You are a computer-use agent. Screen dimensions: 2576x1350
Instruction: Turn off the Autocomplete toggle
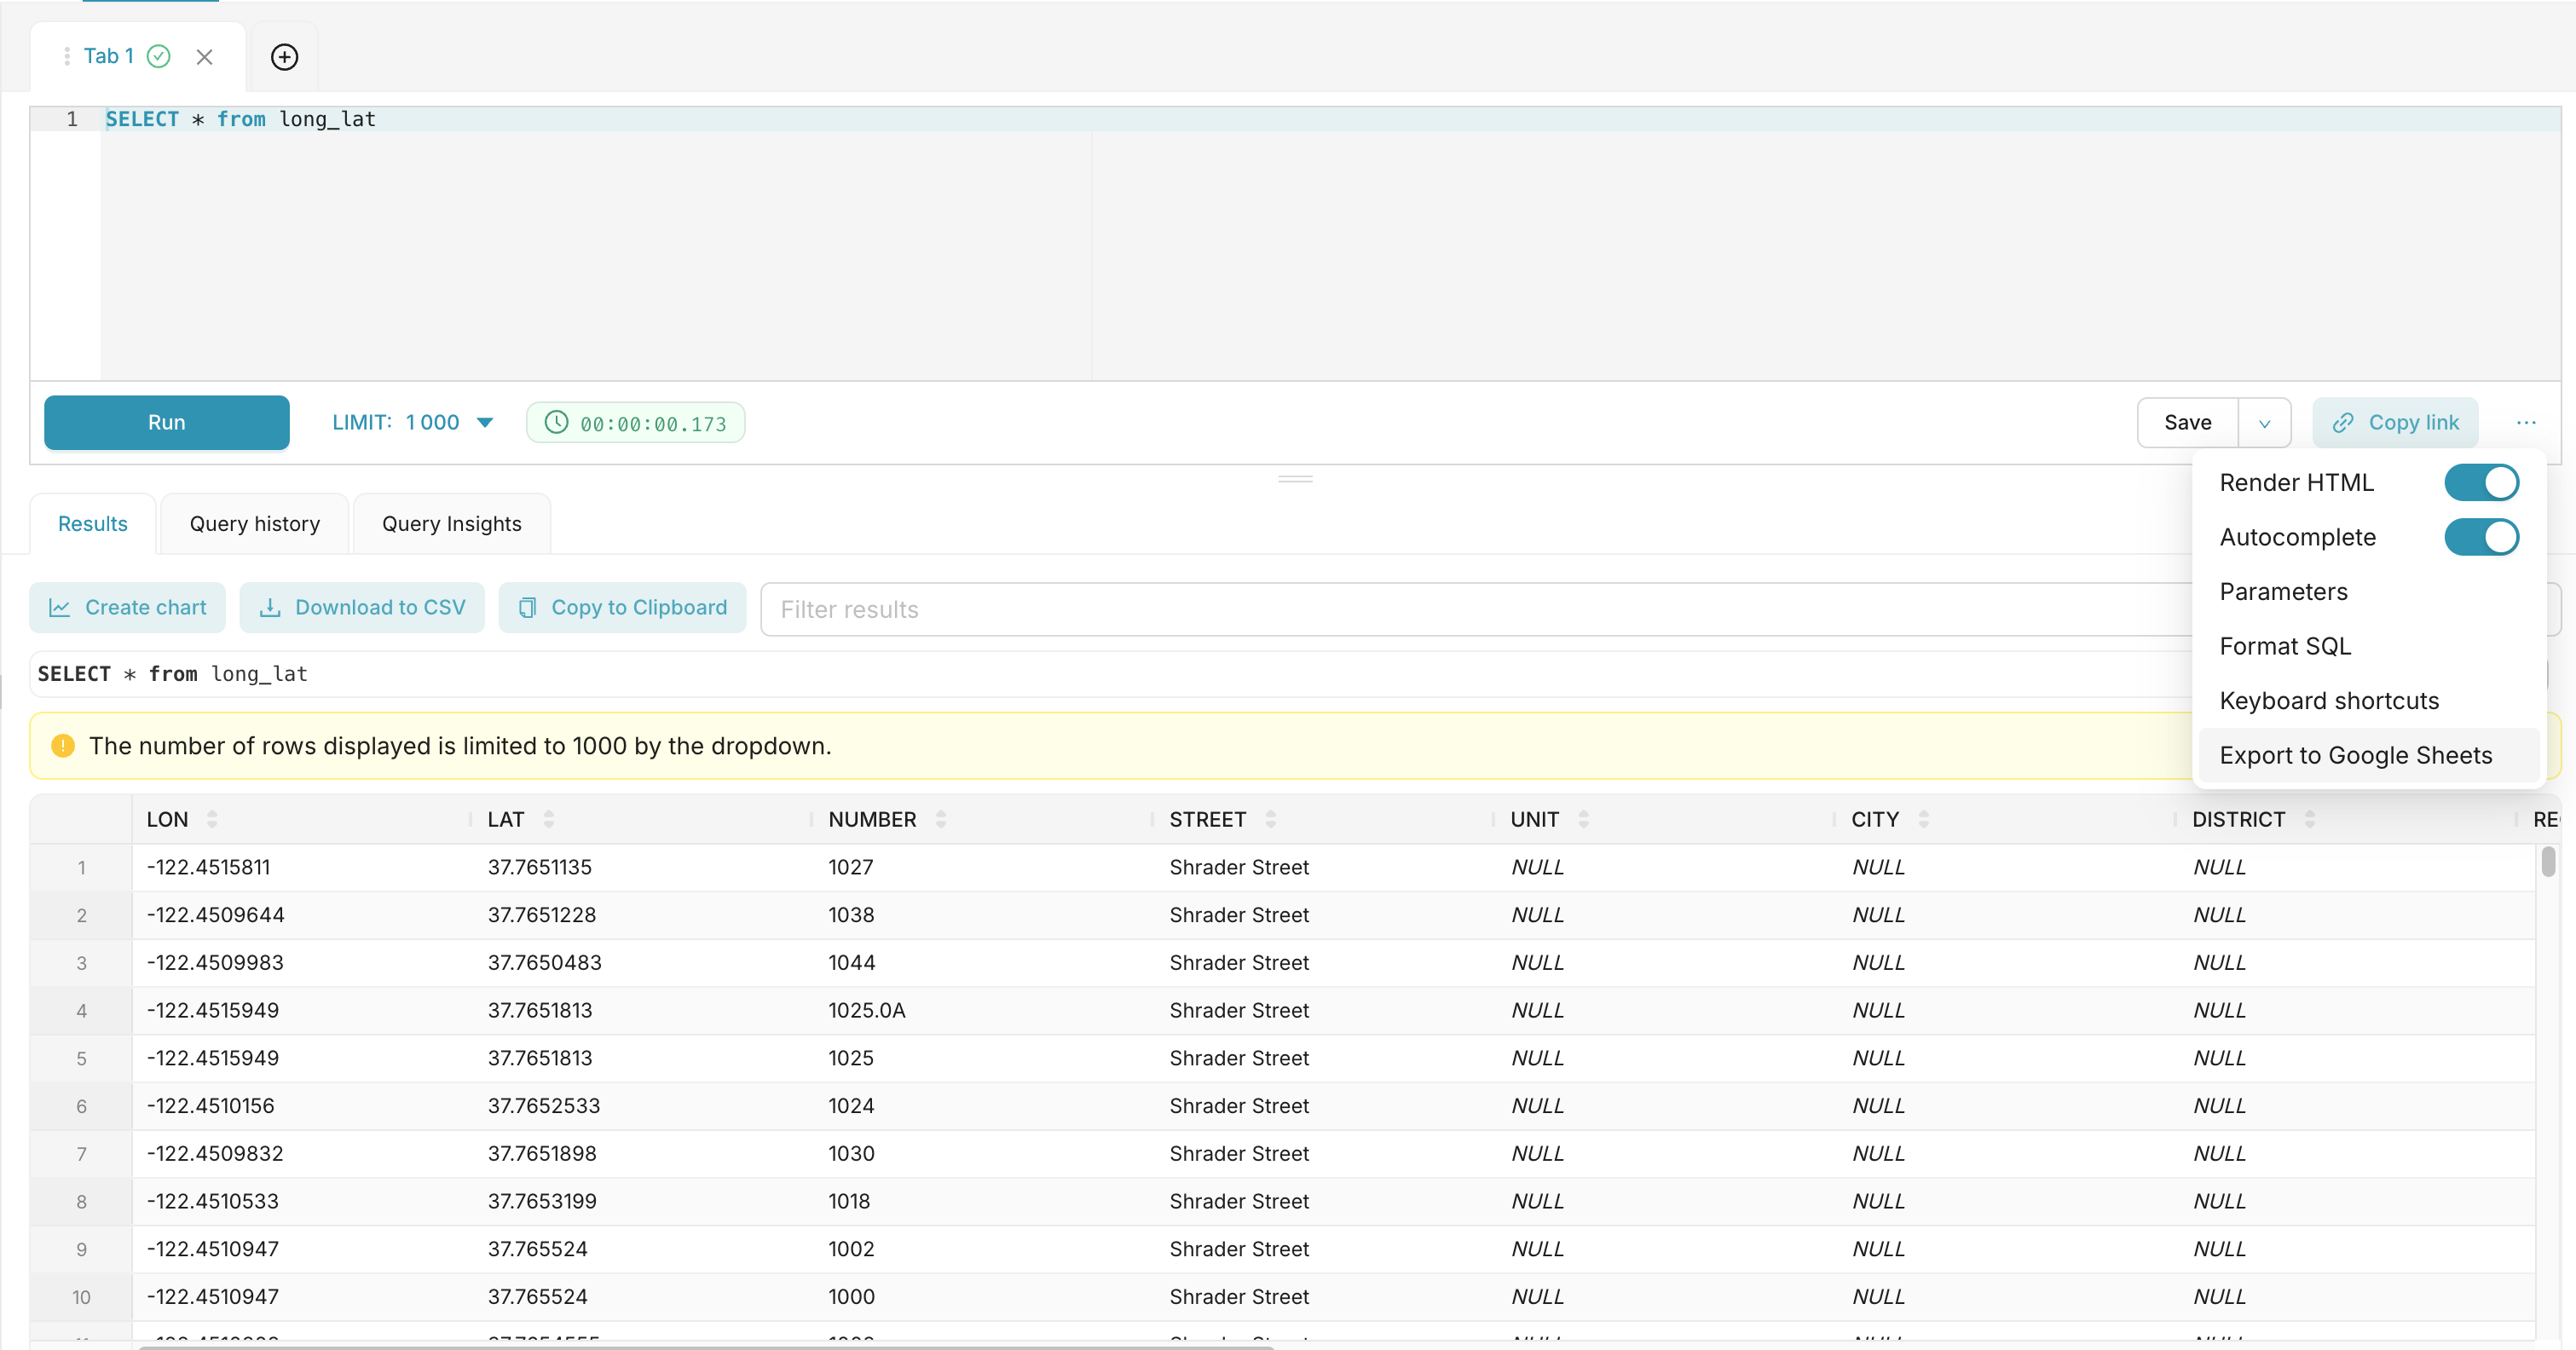pyautogui.click(x=2481, y=537)
